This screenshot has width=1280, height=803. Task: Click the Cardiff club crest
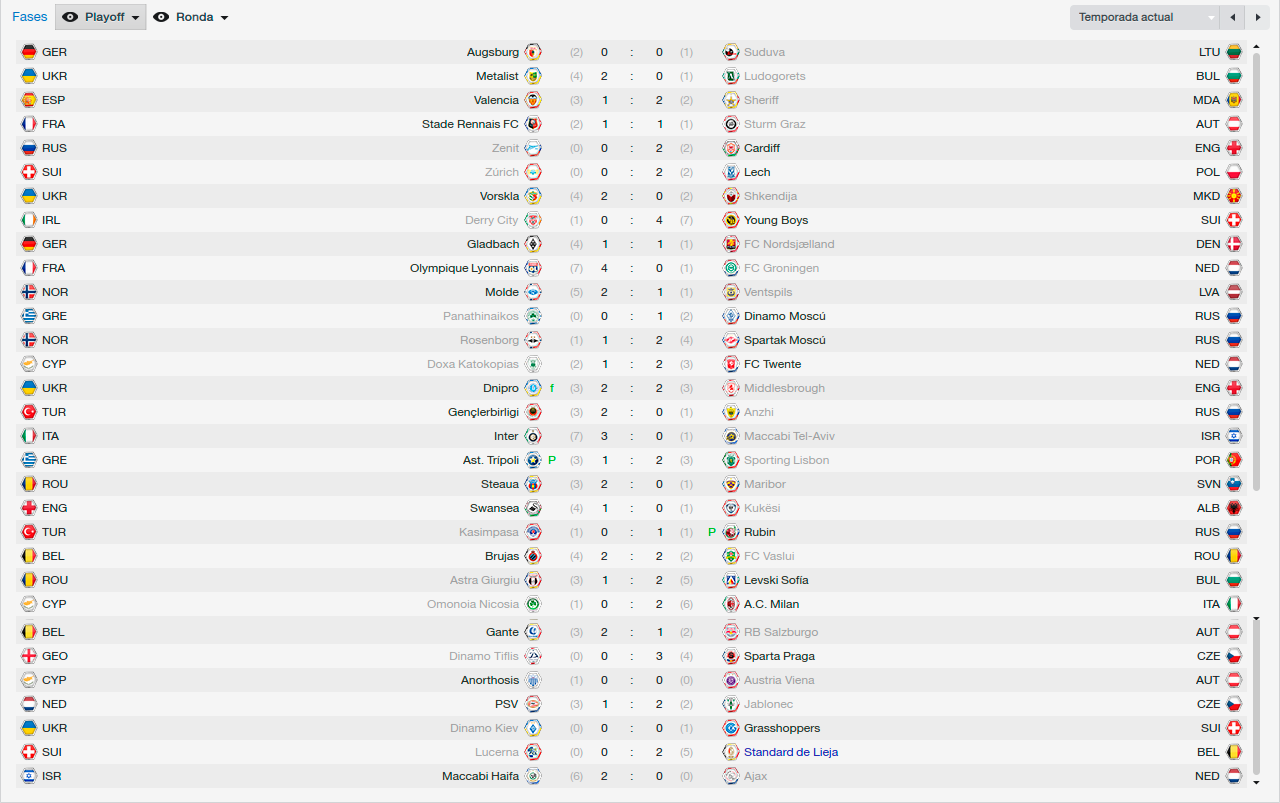pos(731,148)
